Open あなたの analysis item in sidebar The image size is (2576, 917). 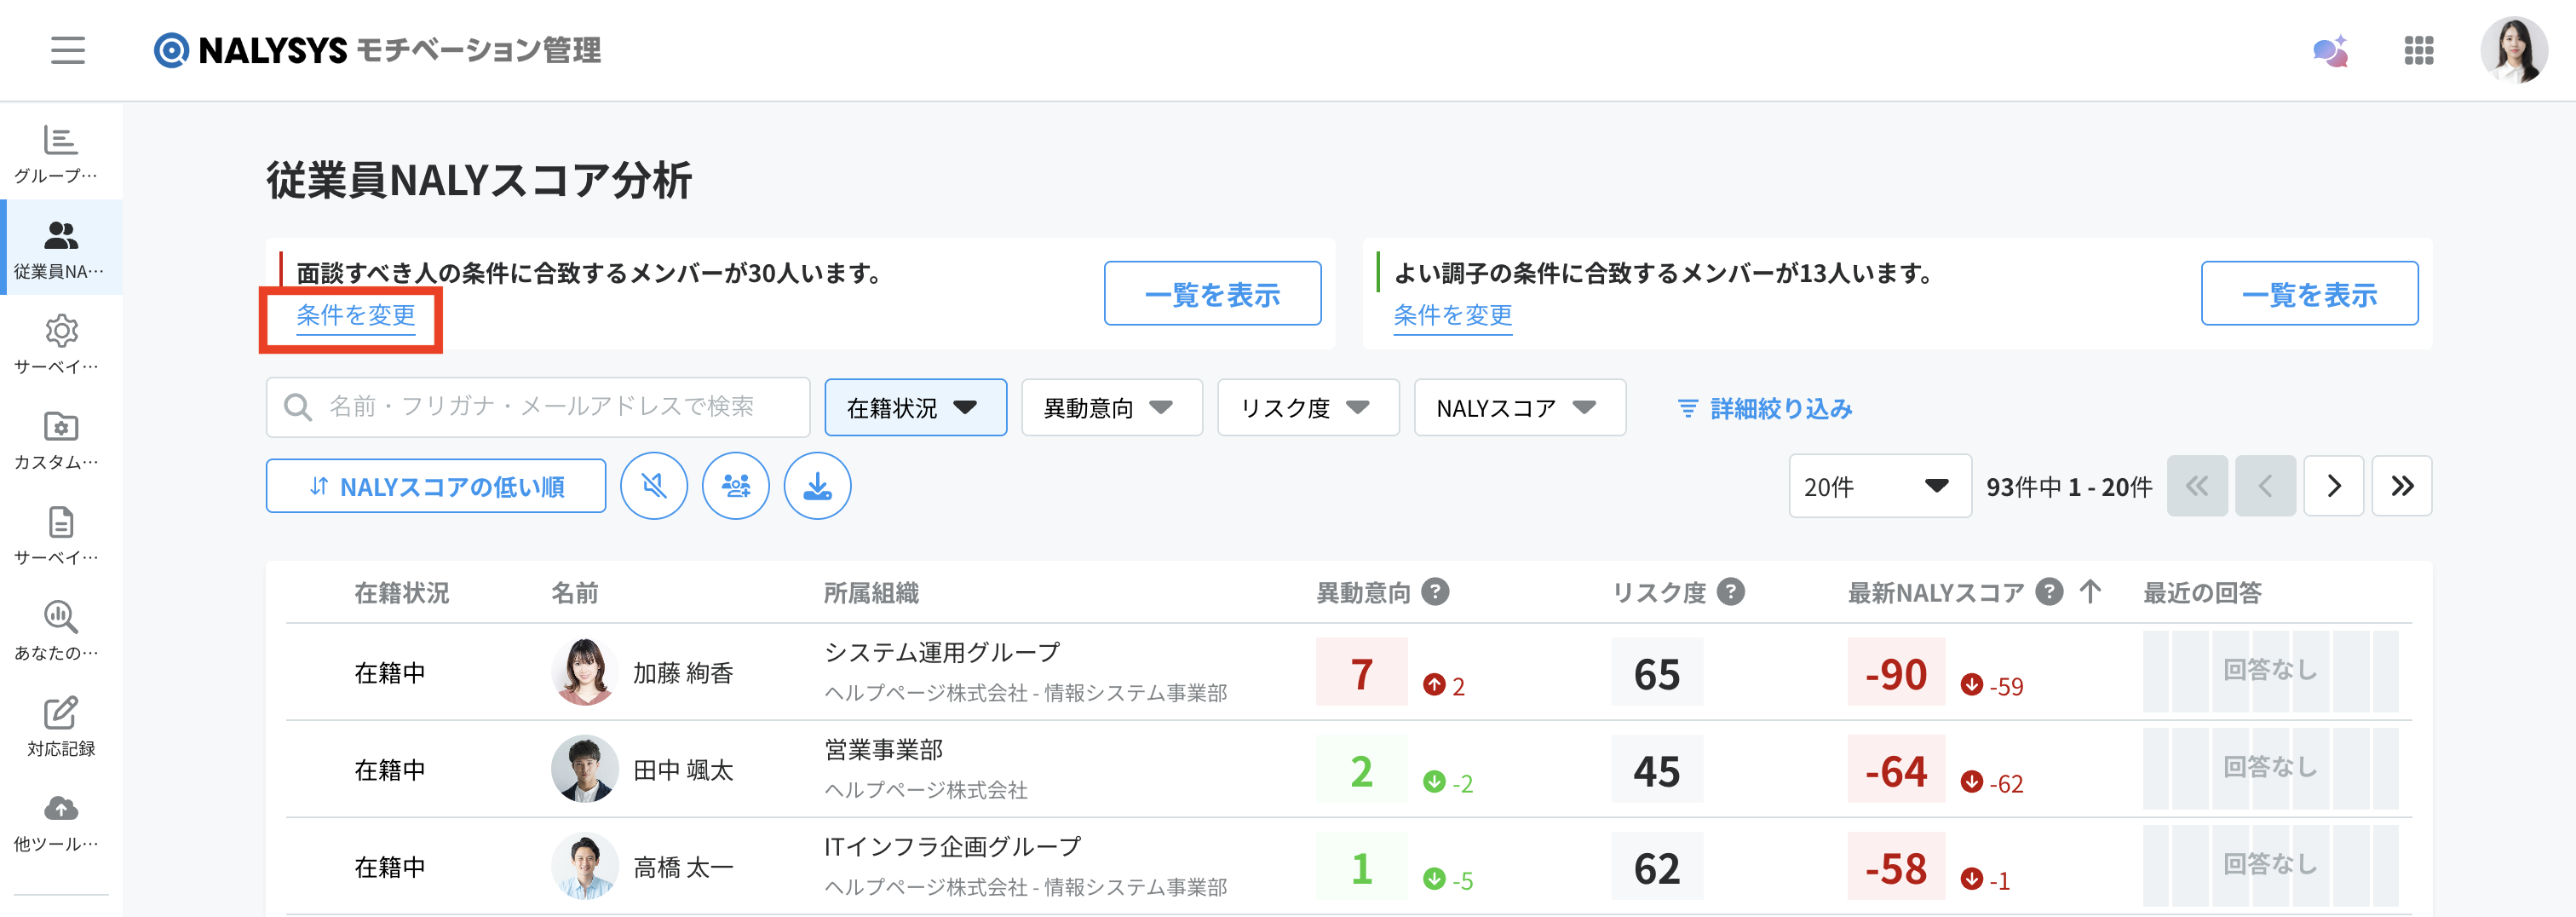tap(61, 631)
